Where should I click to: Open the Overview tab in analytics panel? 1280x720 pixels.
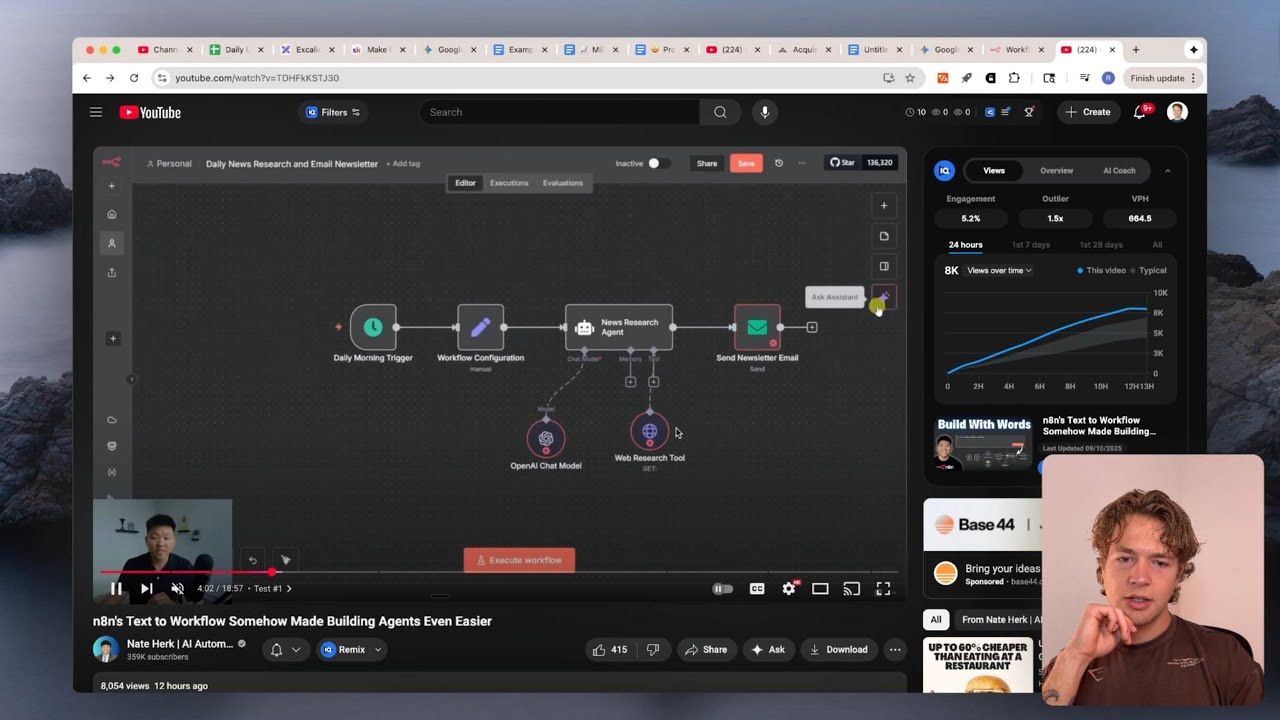coord(1056,171)
